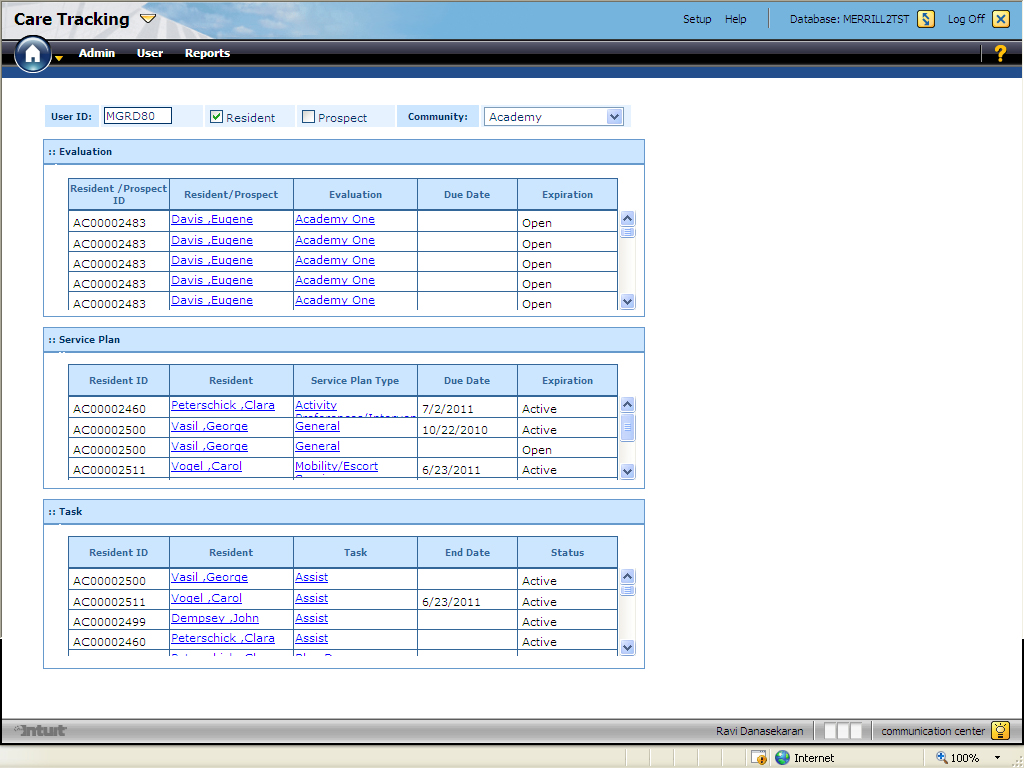Image resolution: width=1024 pixels, height=768 pixels.
Task: Click scroll down arrow in Service Plan table
Action: pos(627,472)
